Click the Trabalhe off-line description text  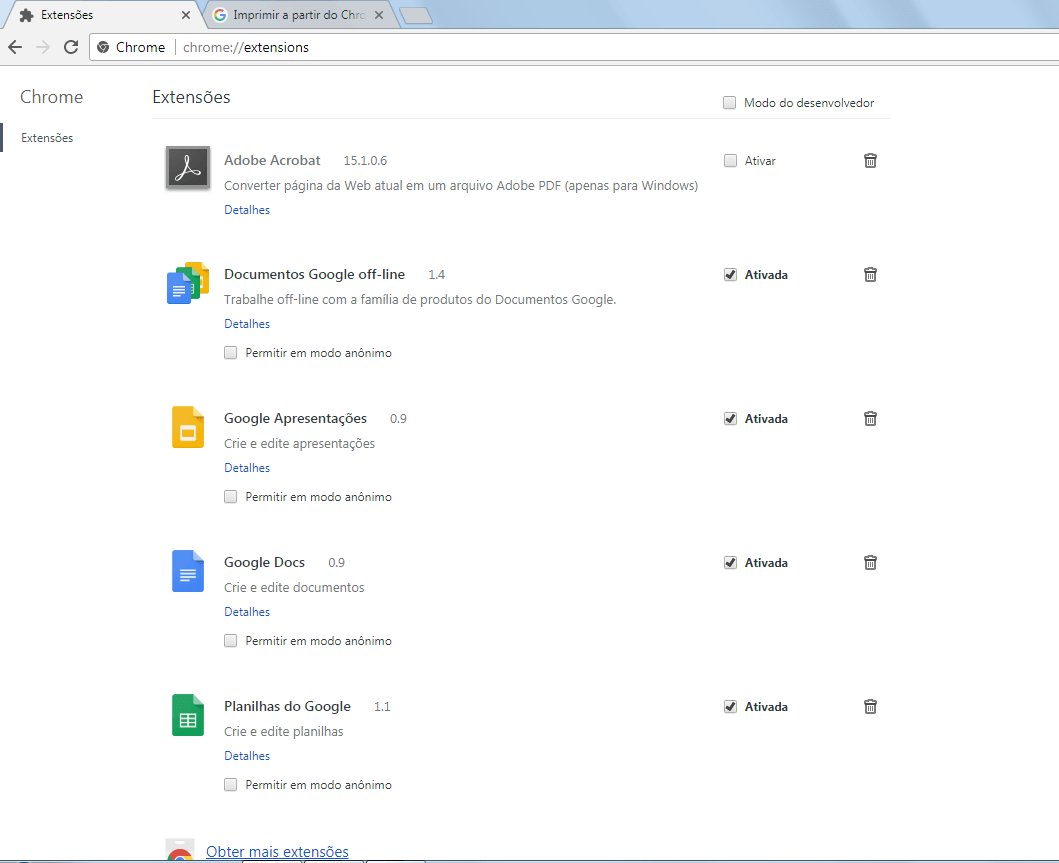coord(420,300)
